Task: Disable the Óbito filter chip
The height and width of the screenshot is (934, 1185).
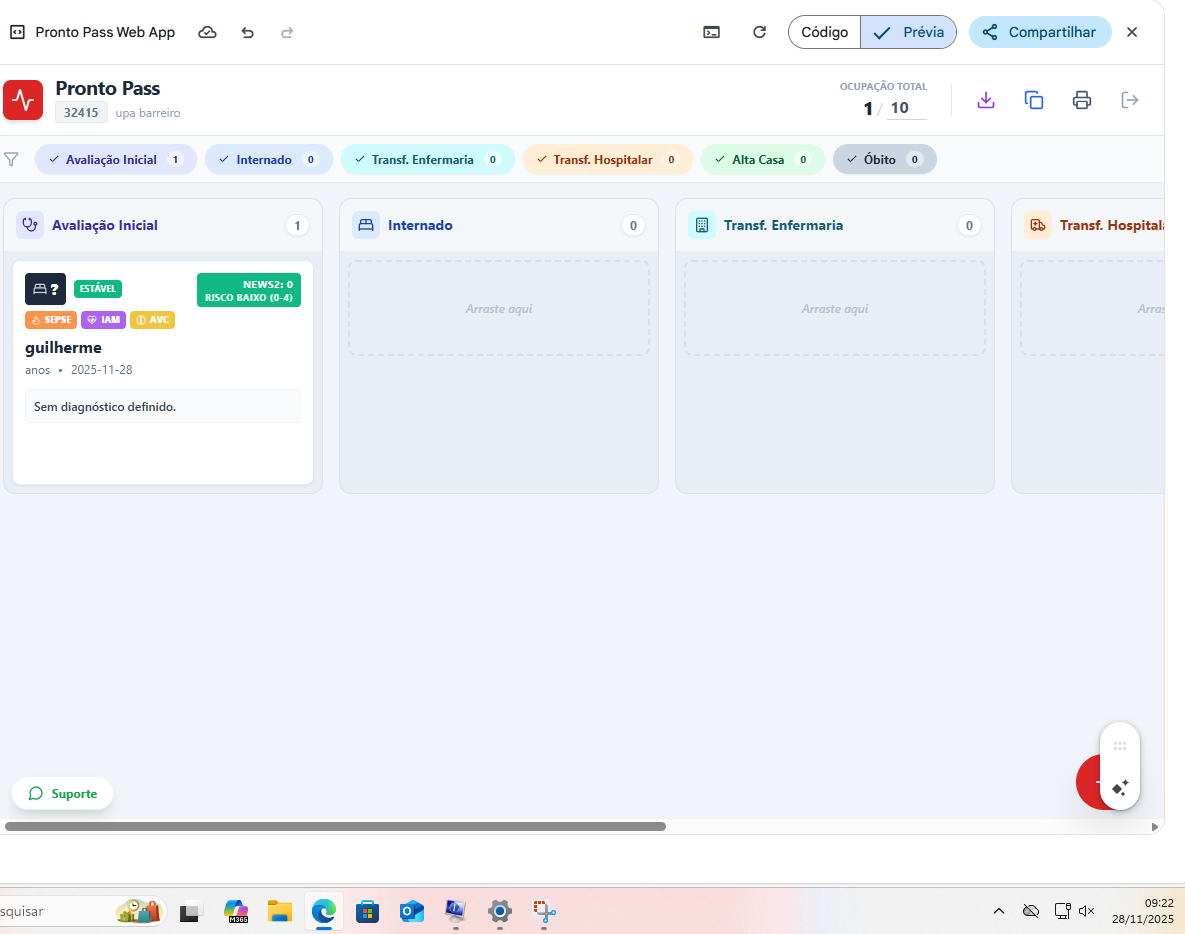Action: tap(884, 160)
